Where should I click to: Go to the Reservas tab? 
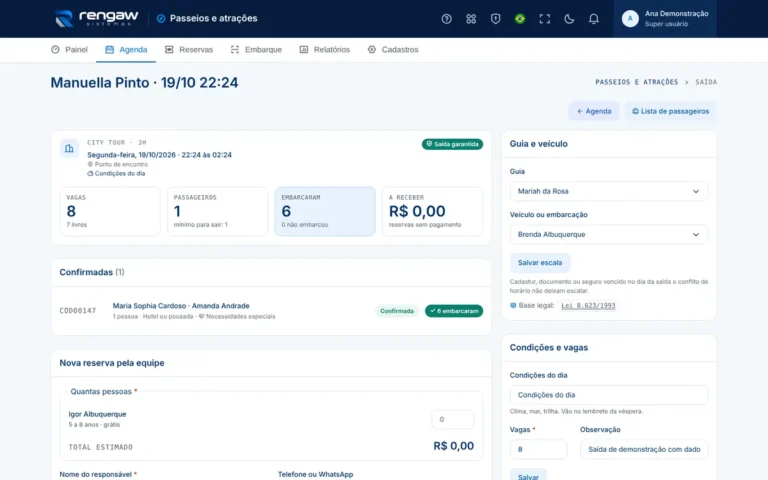coord(189,49)
